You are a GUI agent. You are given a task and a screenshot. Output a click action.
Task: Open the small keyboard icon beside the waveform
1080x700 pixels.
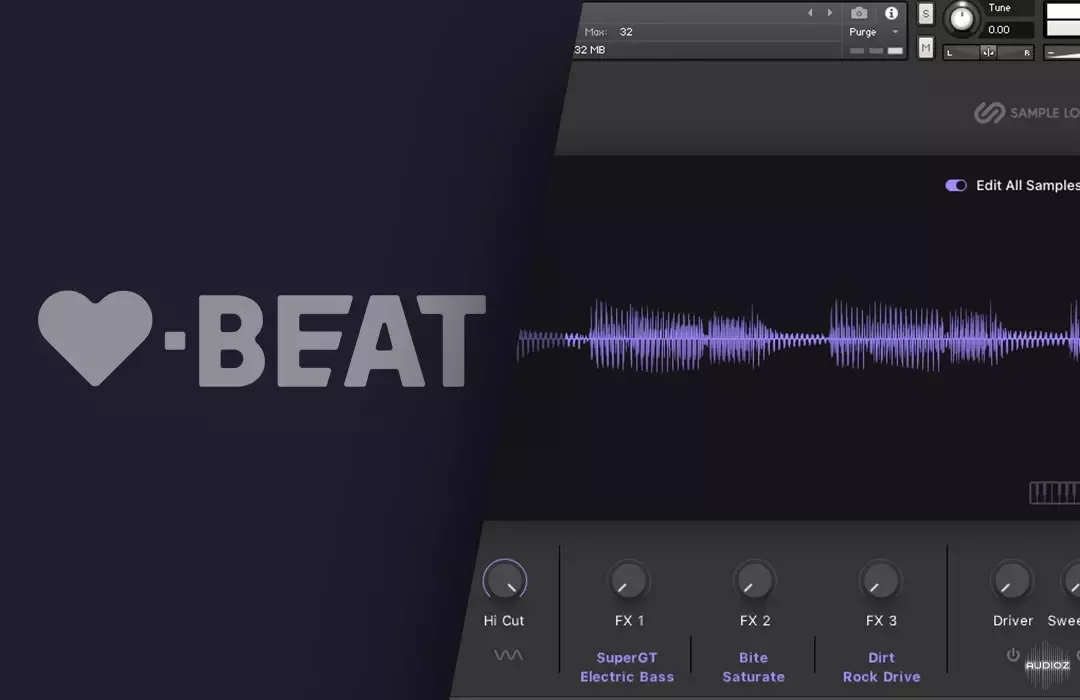coord(1055,493)
